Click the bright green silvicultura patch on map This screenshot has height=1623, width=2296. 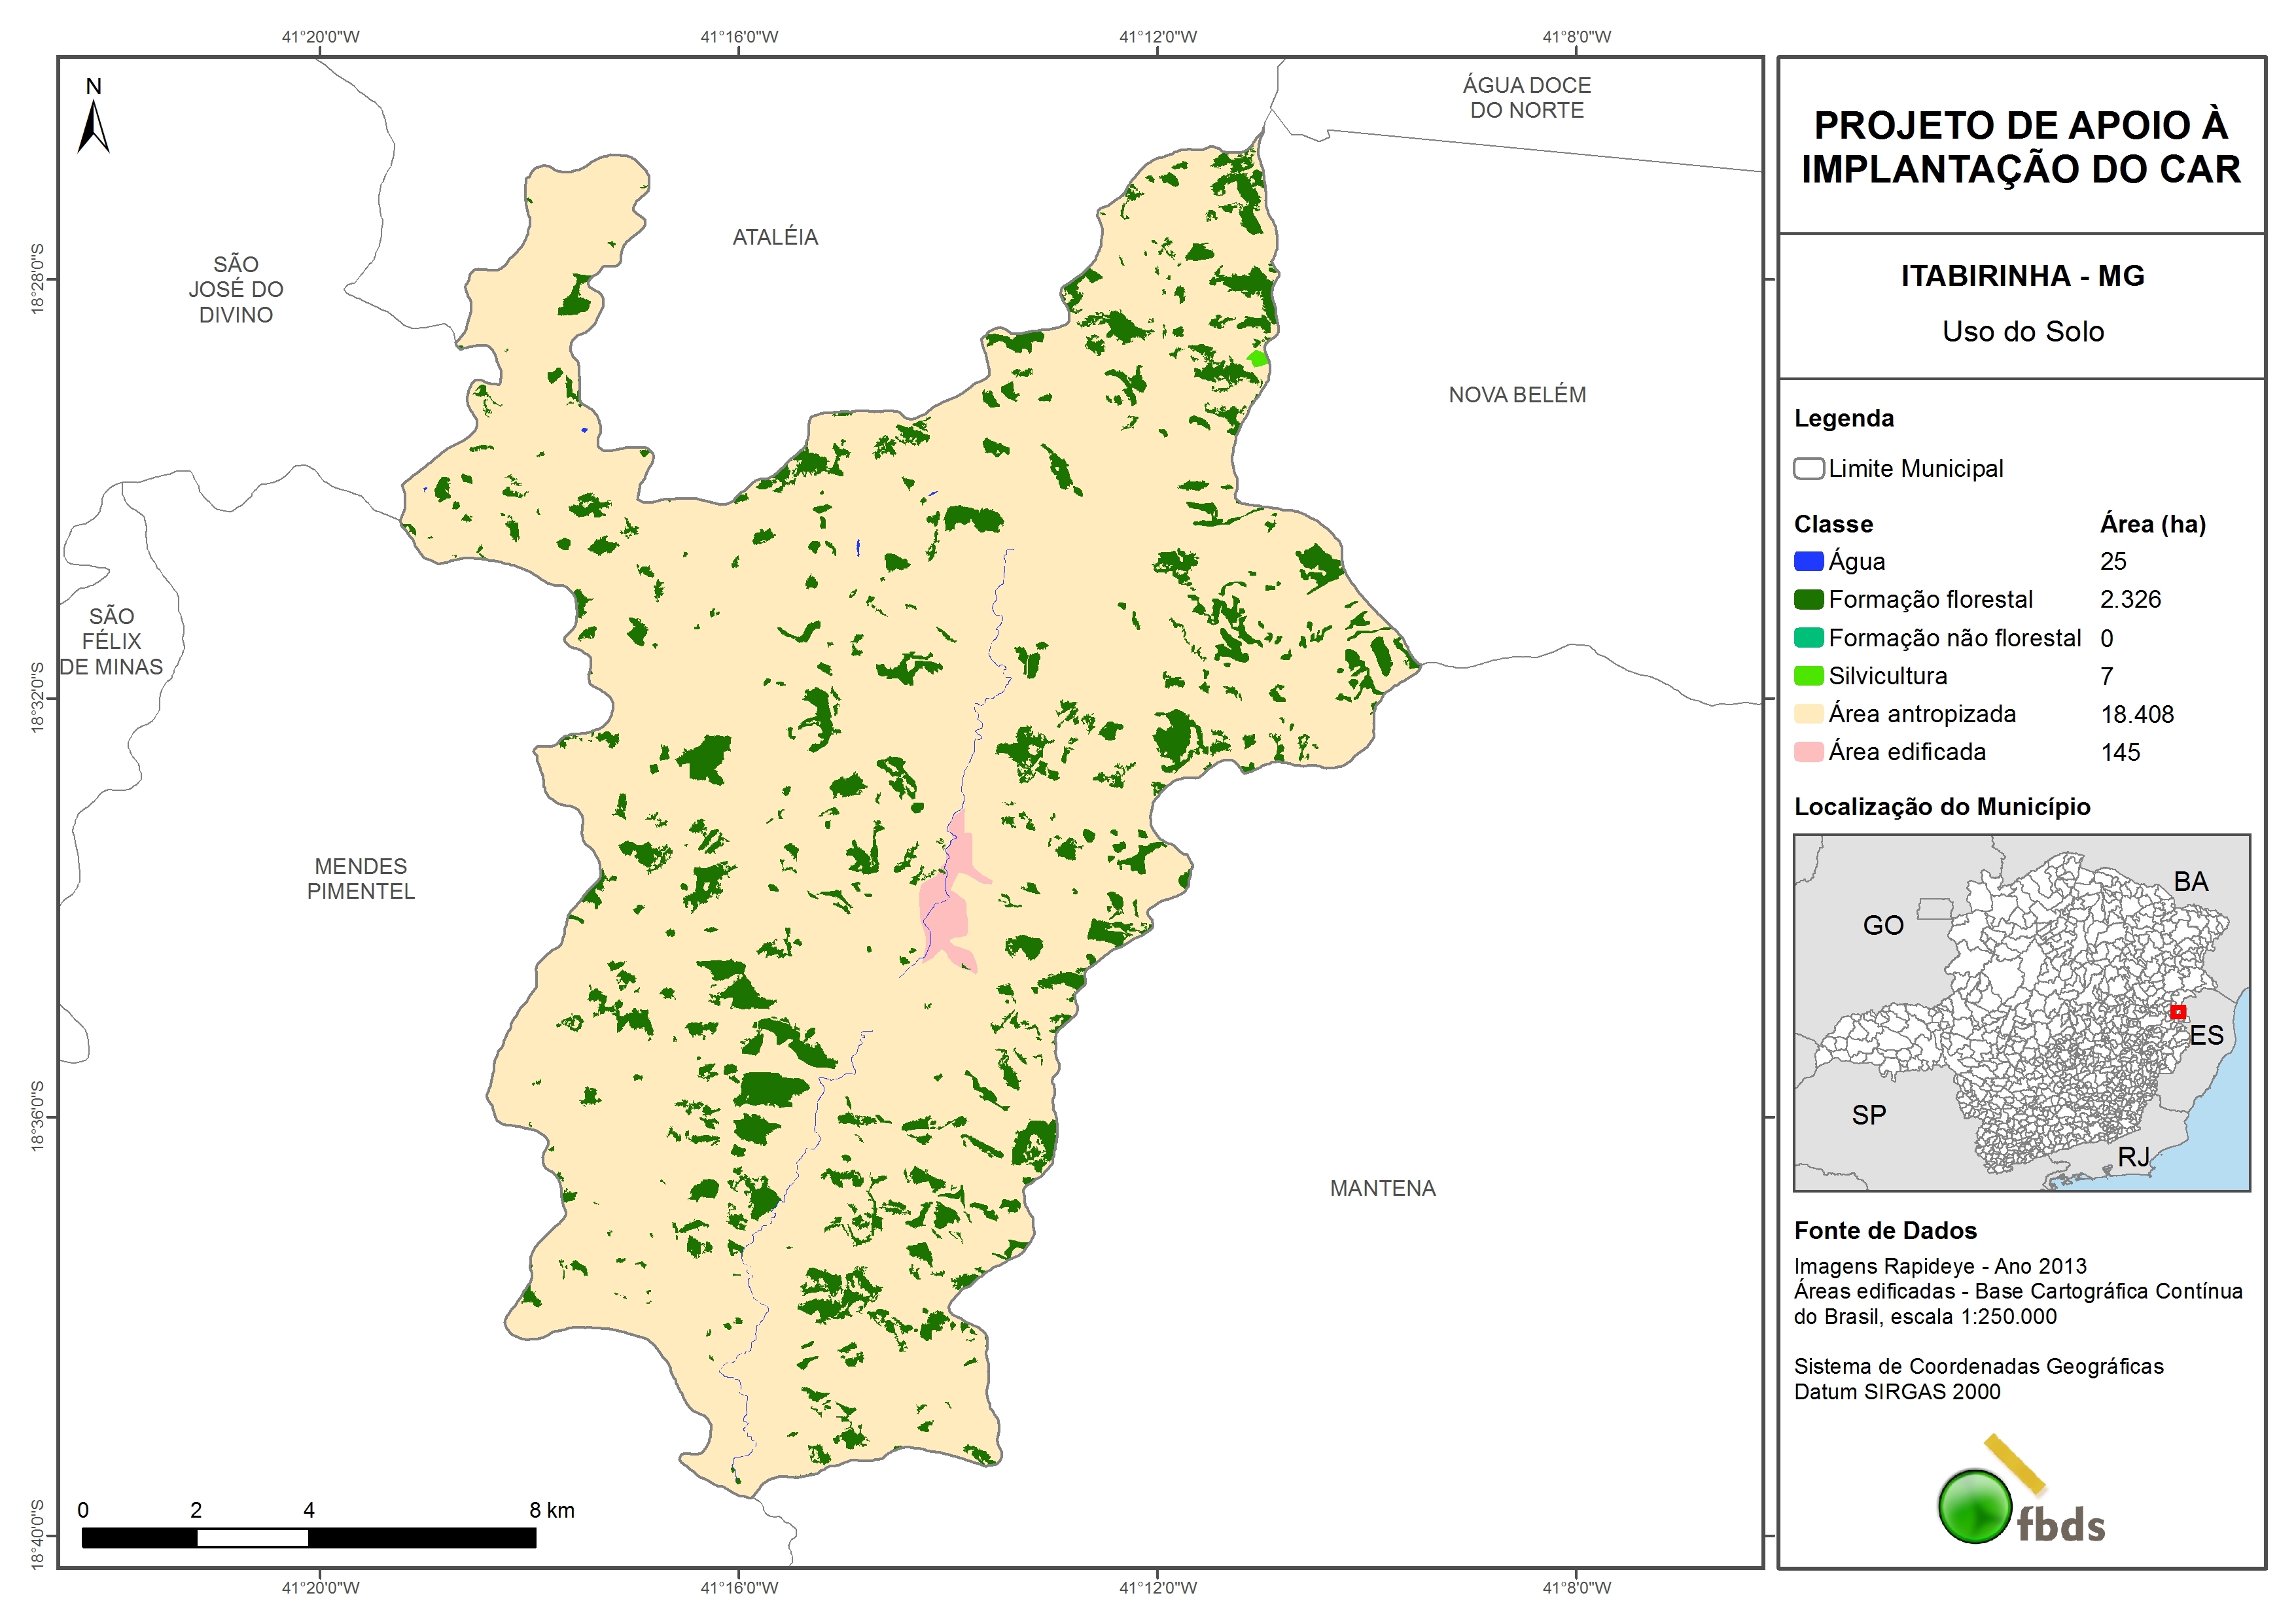[x=1257, y=358]
